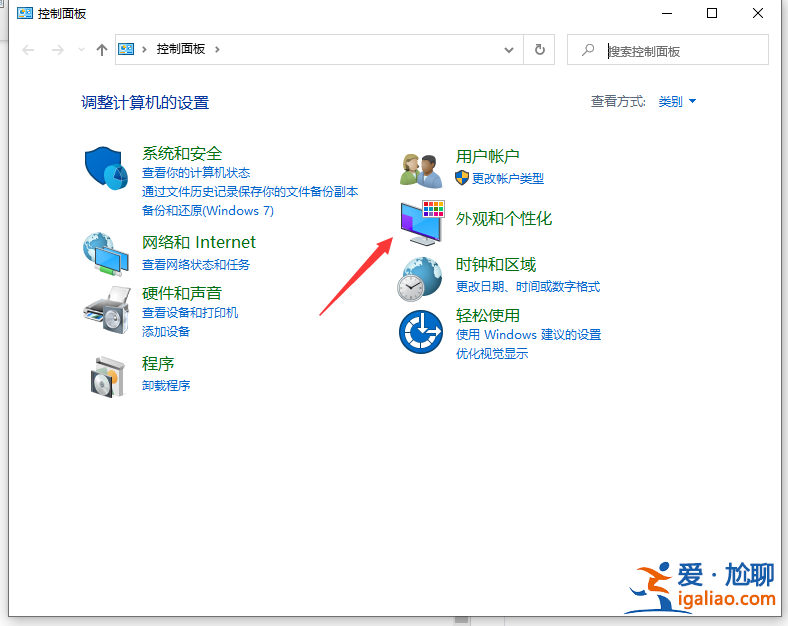
Task: Click the Back navigation arrow
Action: coord(28,49)
